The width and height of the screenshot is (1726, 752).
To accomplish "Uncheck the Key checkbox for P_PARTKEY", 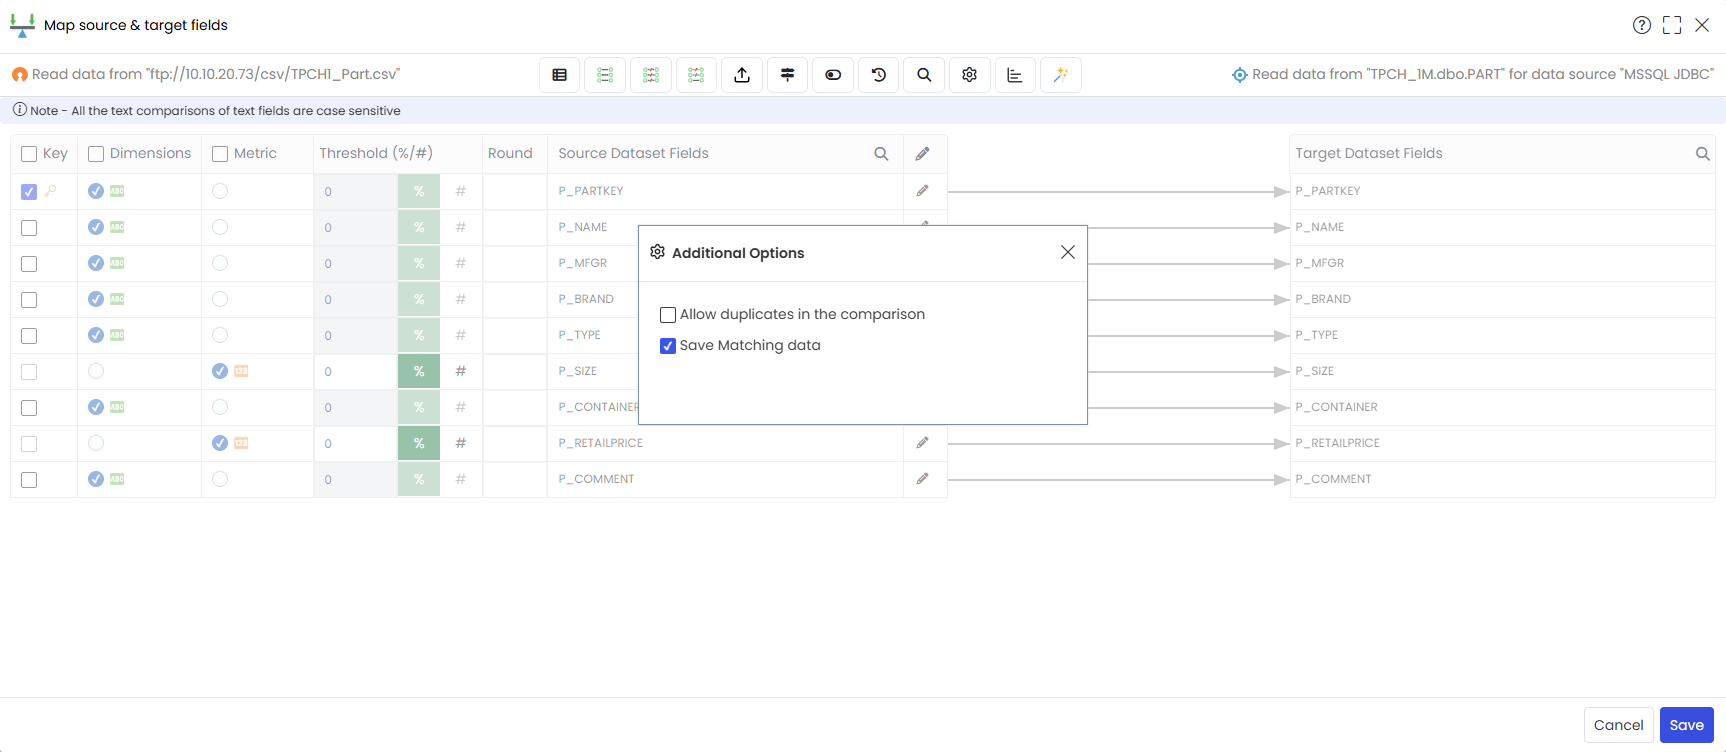I will pyautogui.click(x=29, y=192).
